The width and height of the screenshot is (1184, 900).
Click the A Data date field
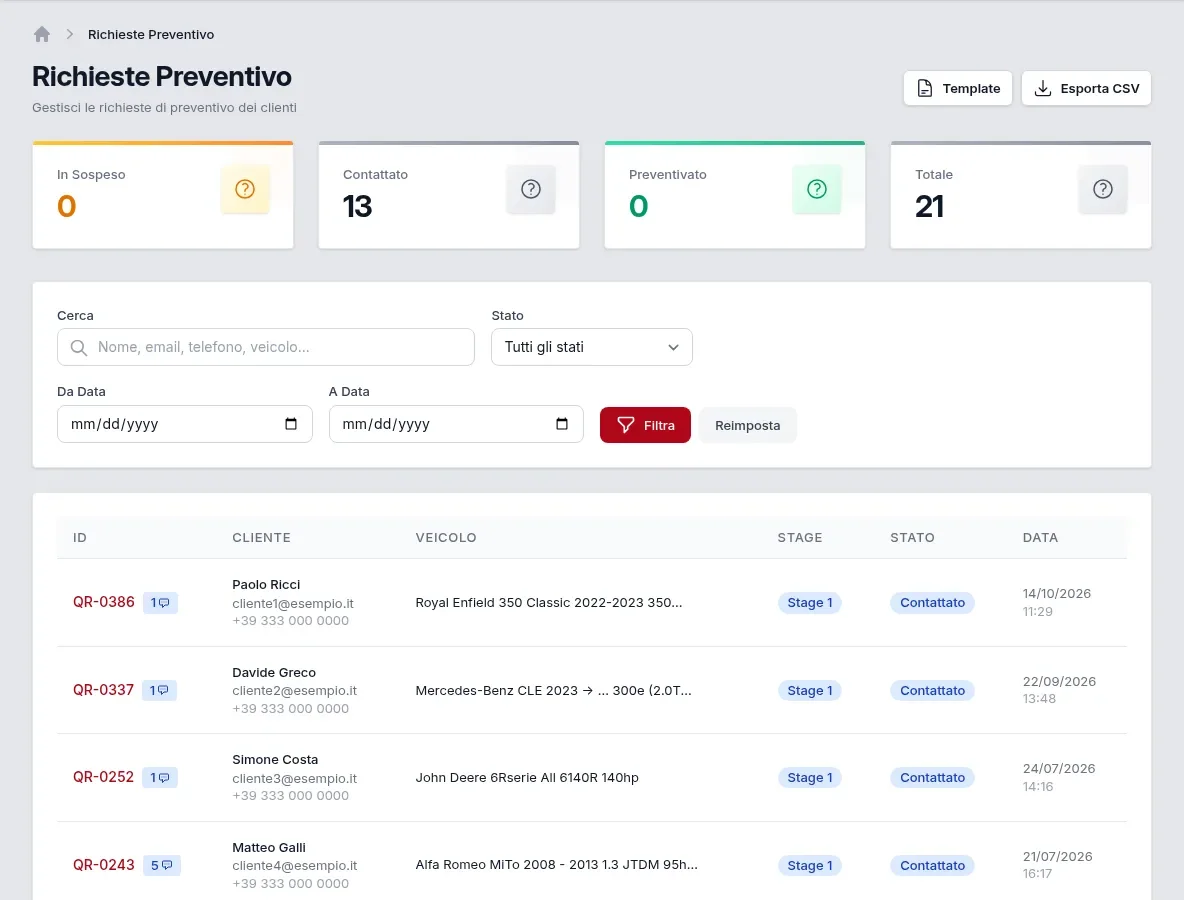456,424
